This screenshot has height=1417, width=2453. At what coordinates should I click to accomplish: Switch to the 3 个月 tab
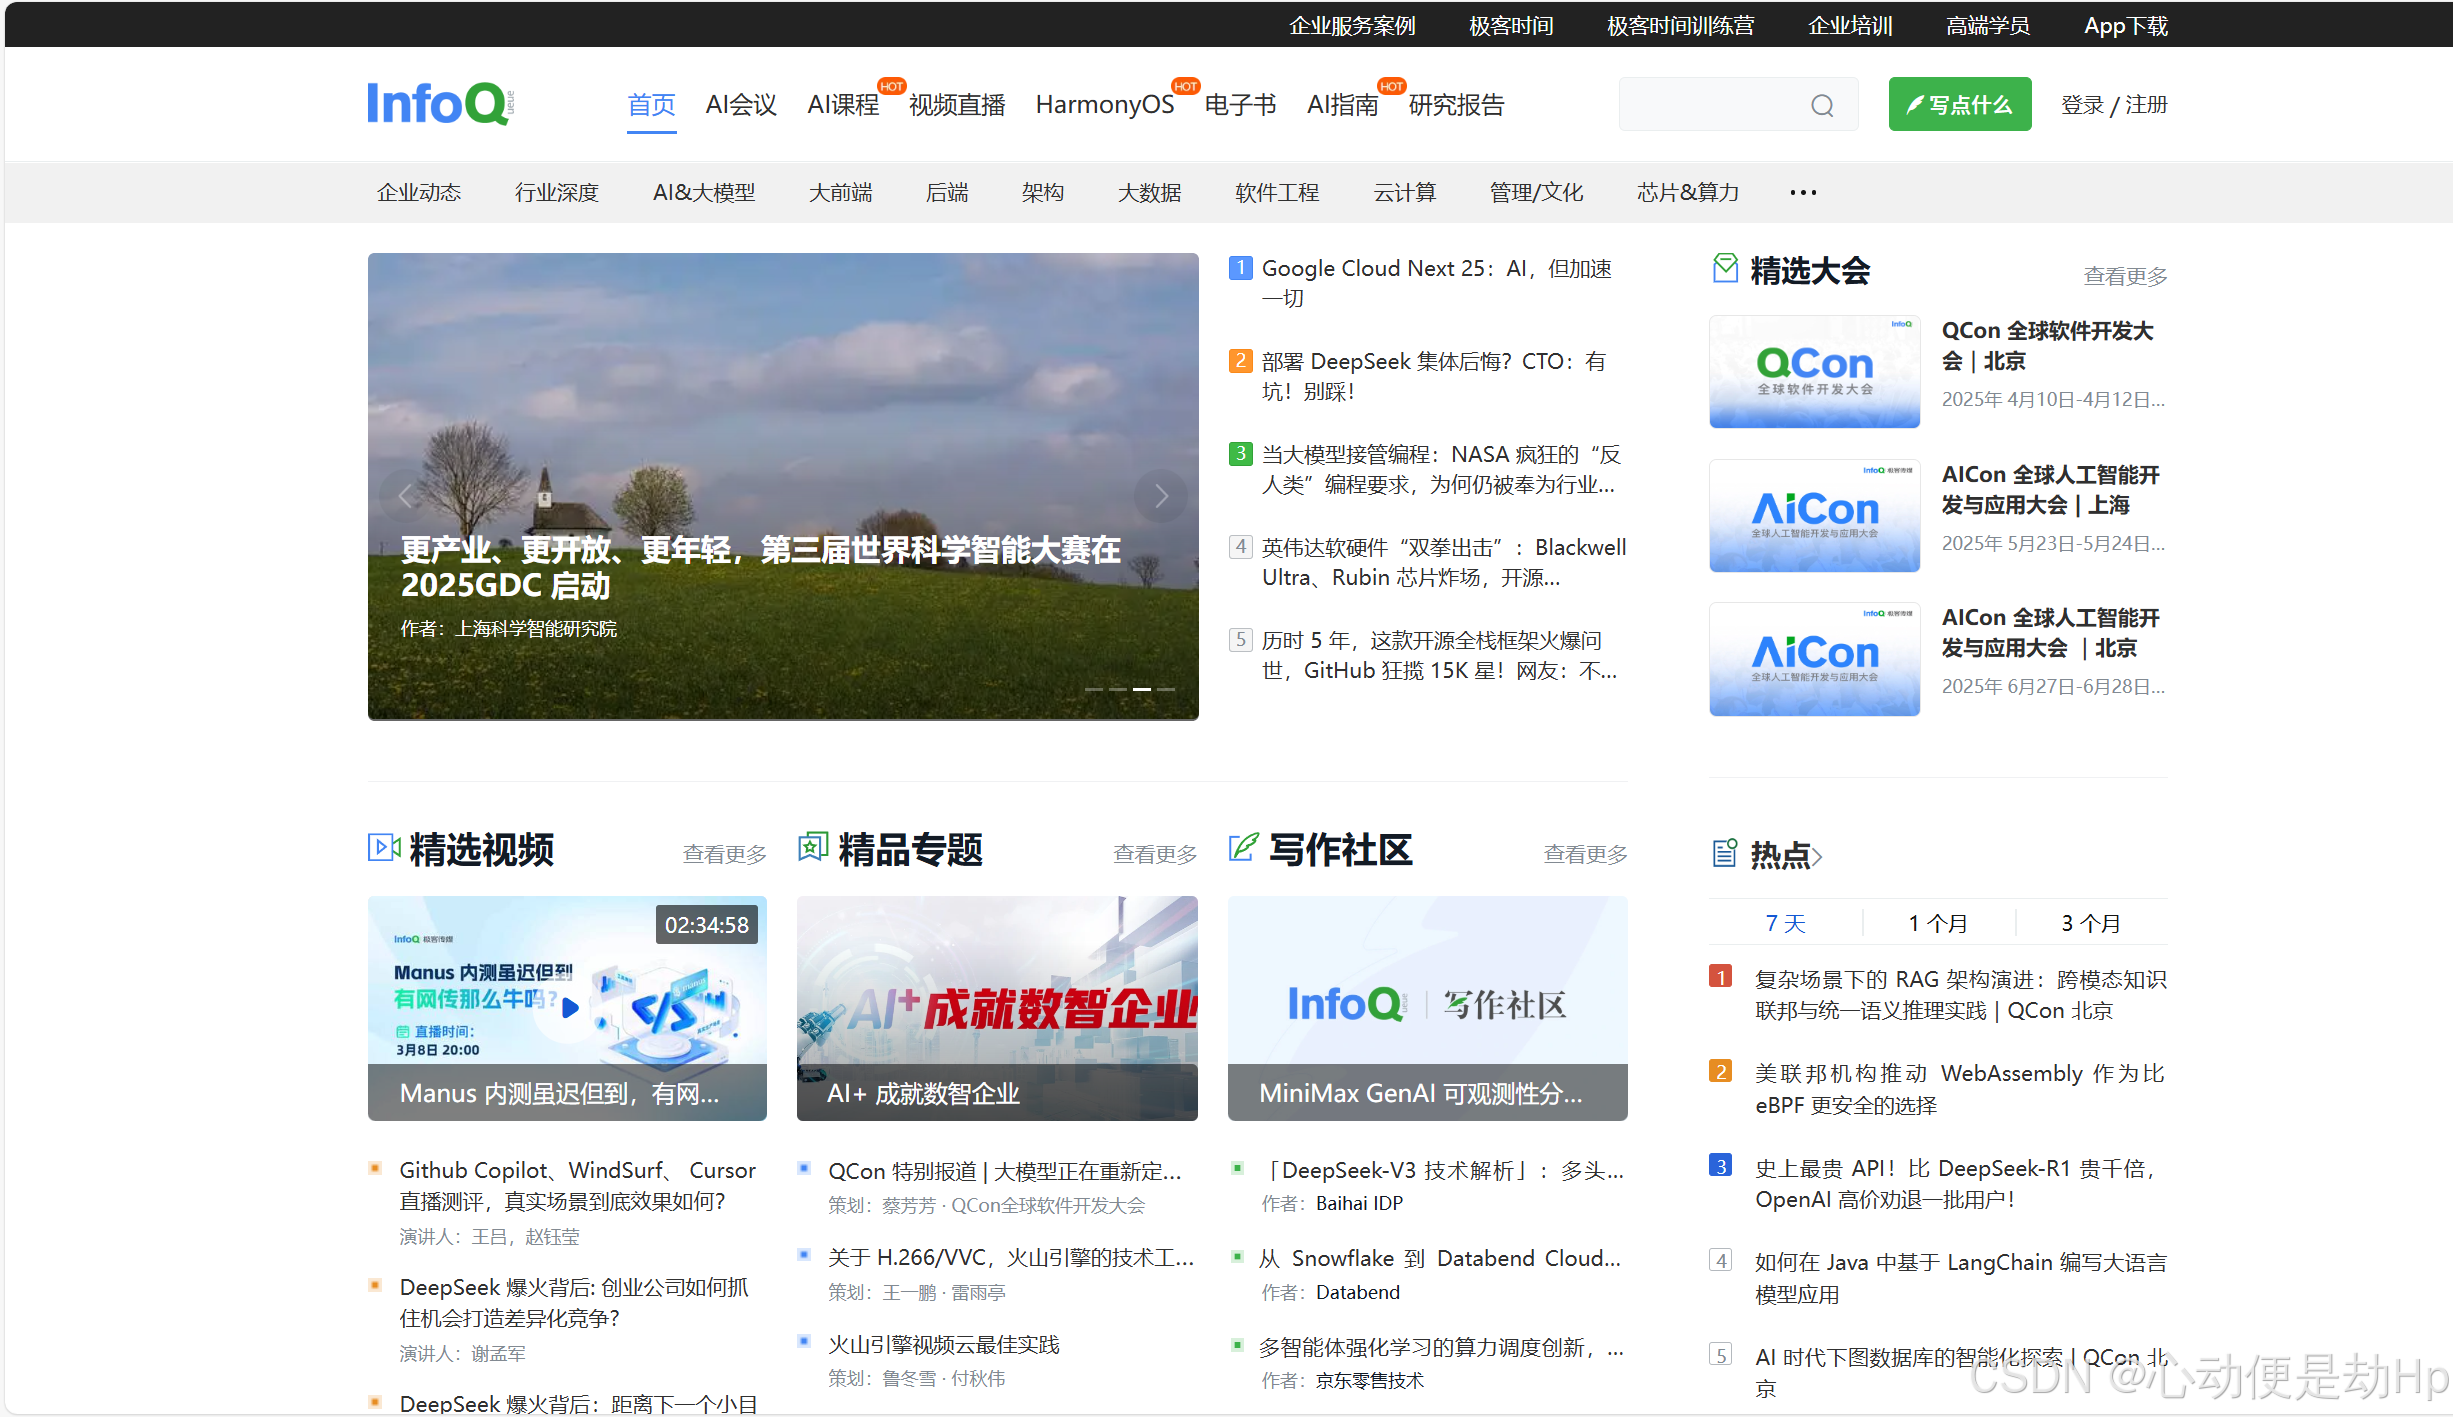(2090, 923)
